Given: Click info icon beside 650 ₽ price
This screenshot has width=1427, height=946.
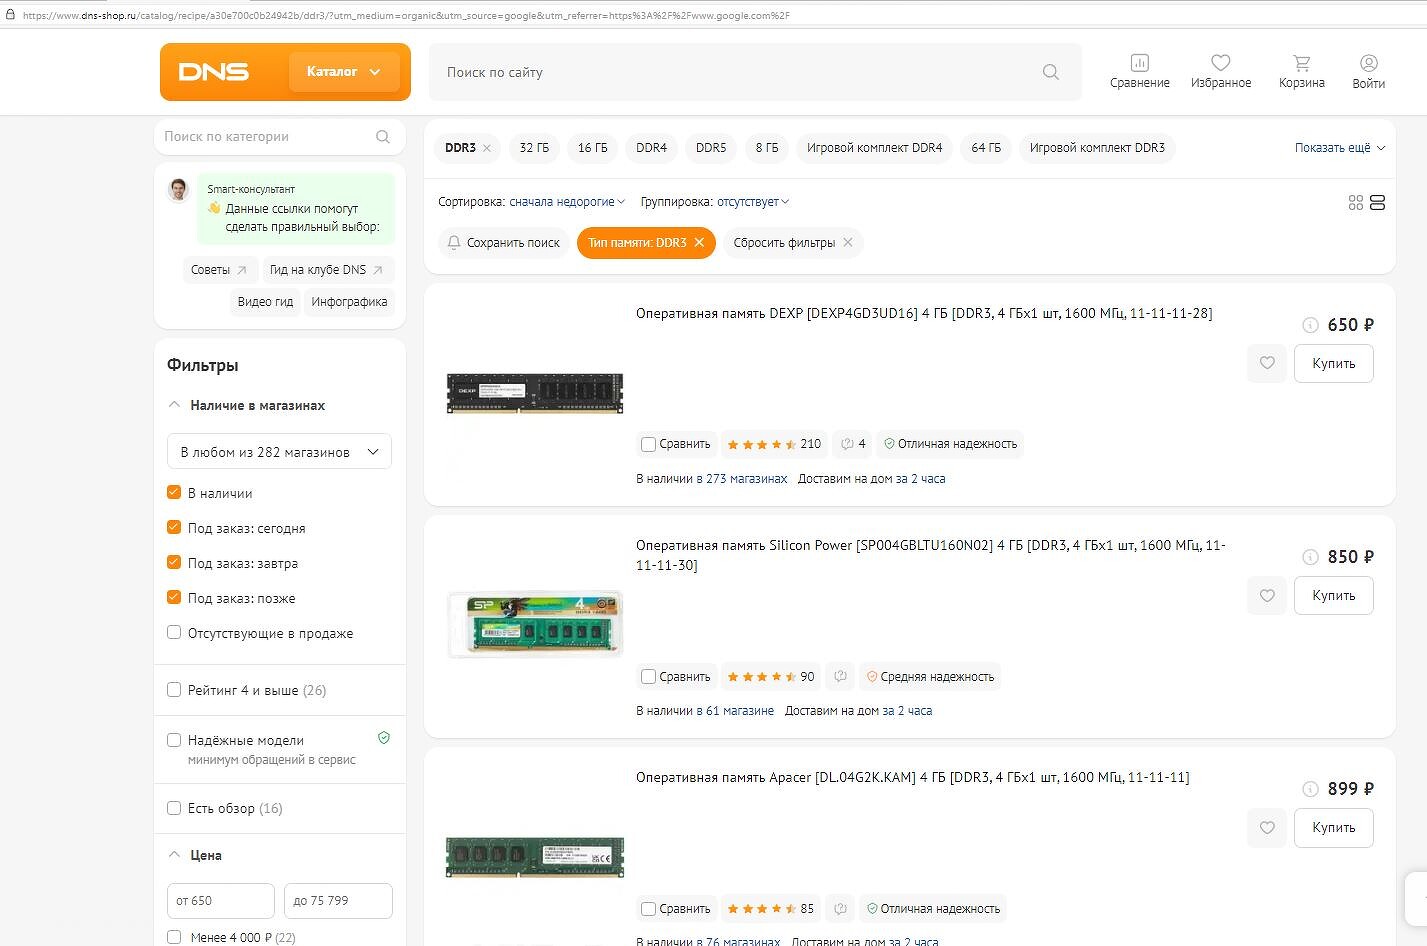Looking at the screenshot, I should tap(1310, 325).
